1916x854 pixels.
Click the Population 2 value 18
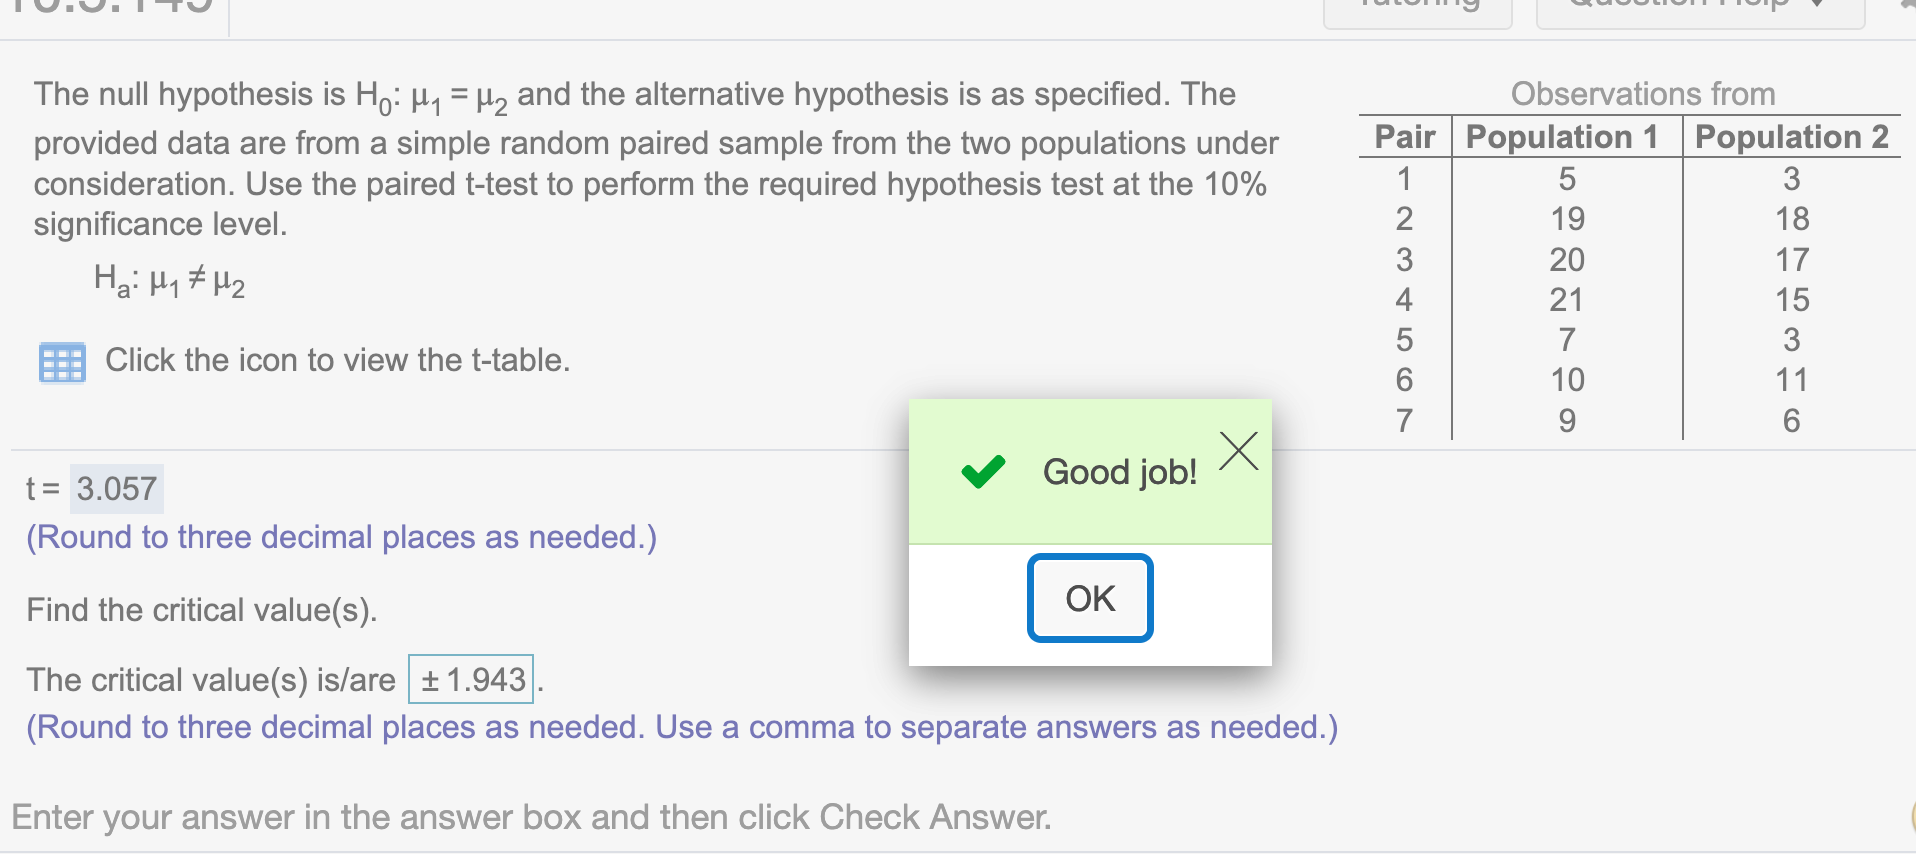(x=1792, y=219)
